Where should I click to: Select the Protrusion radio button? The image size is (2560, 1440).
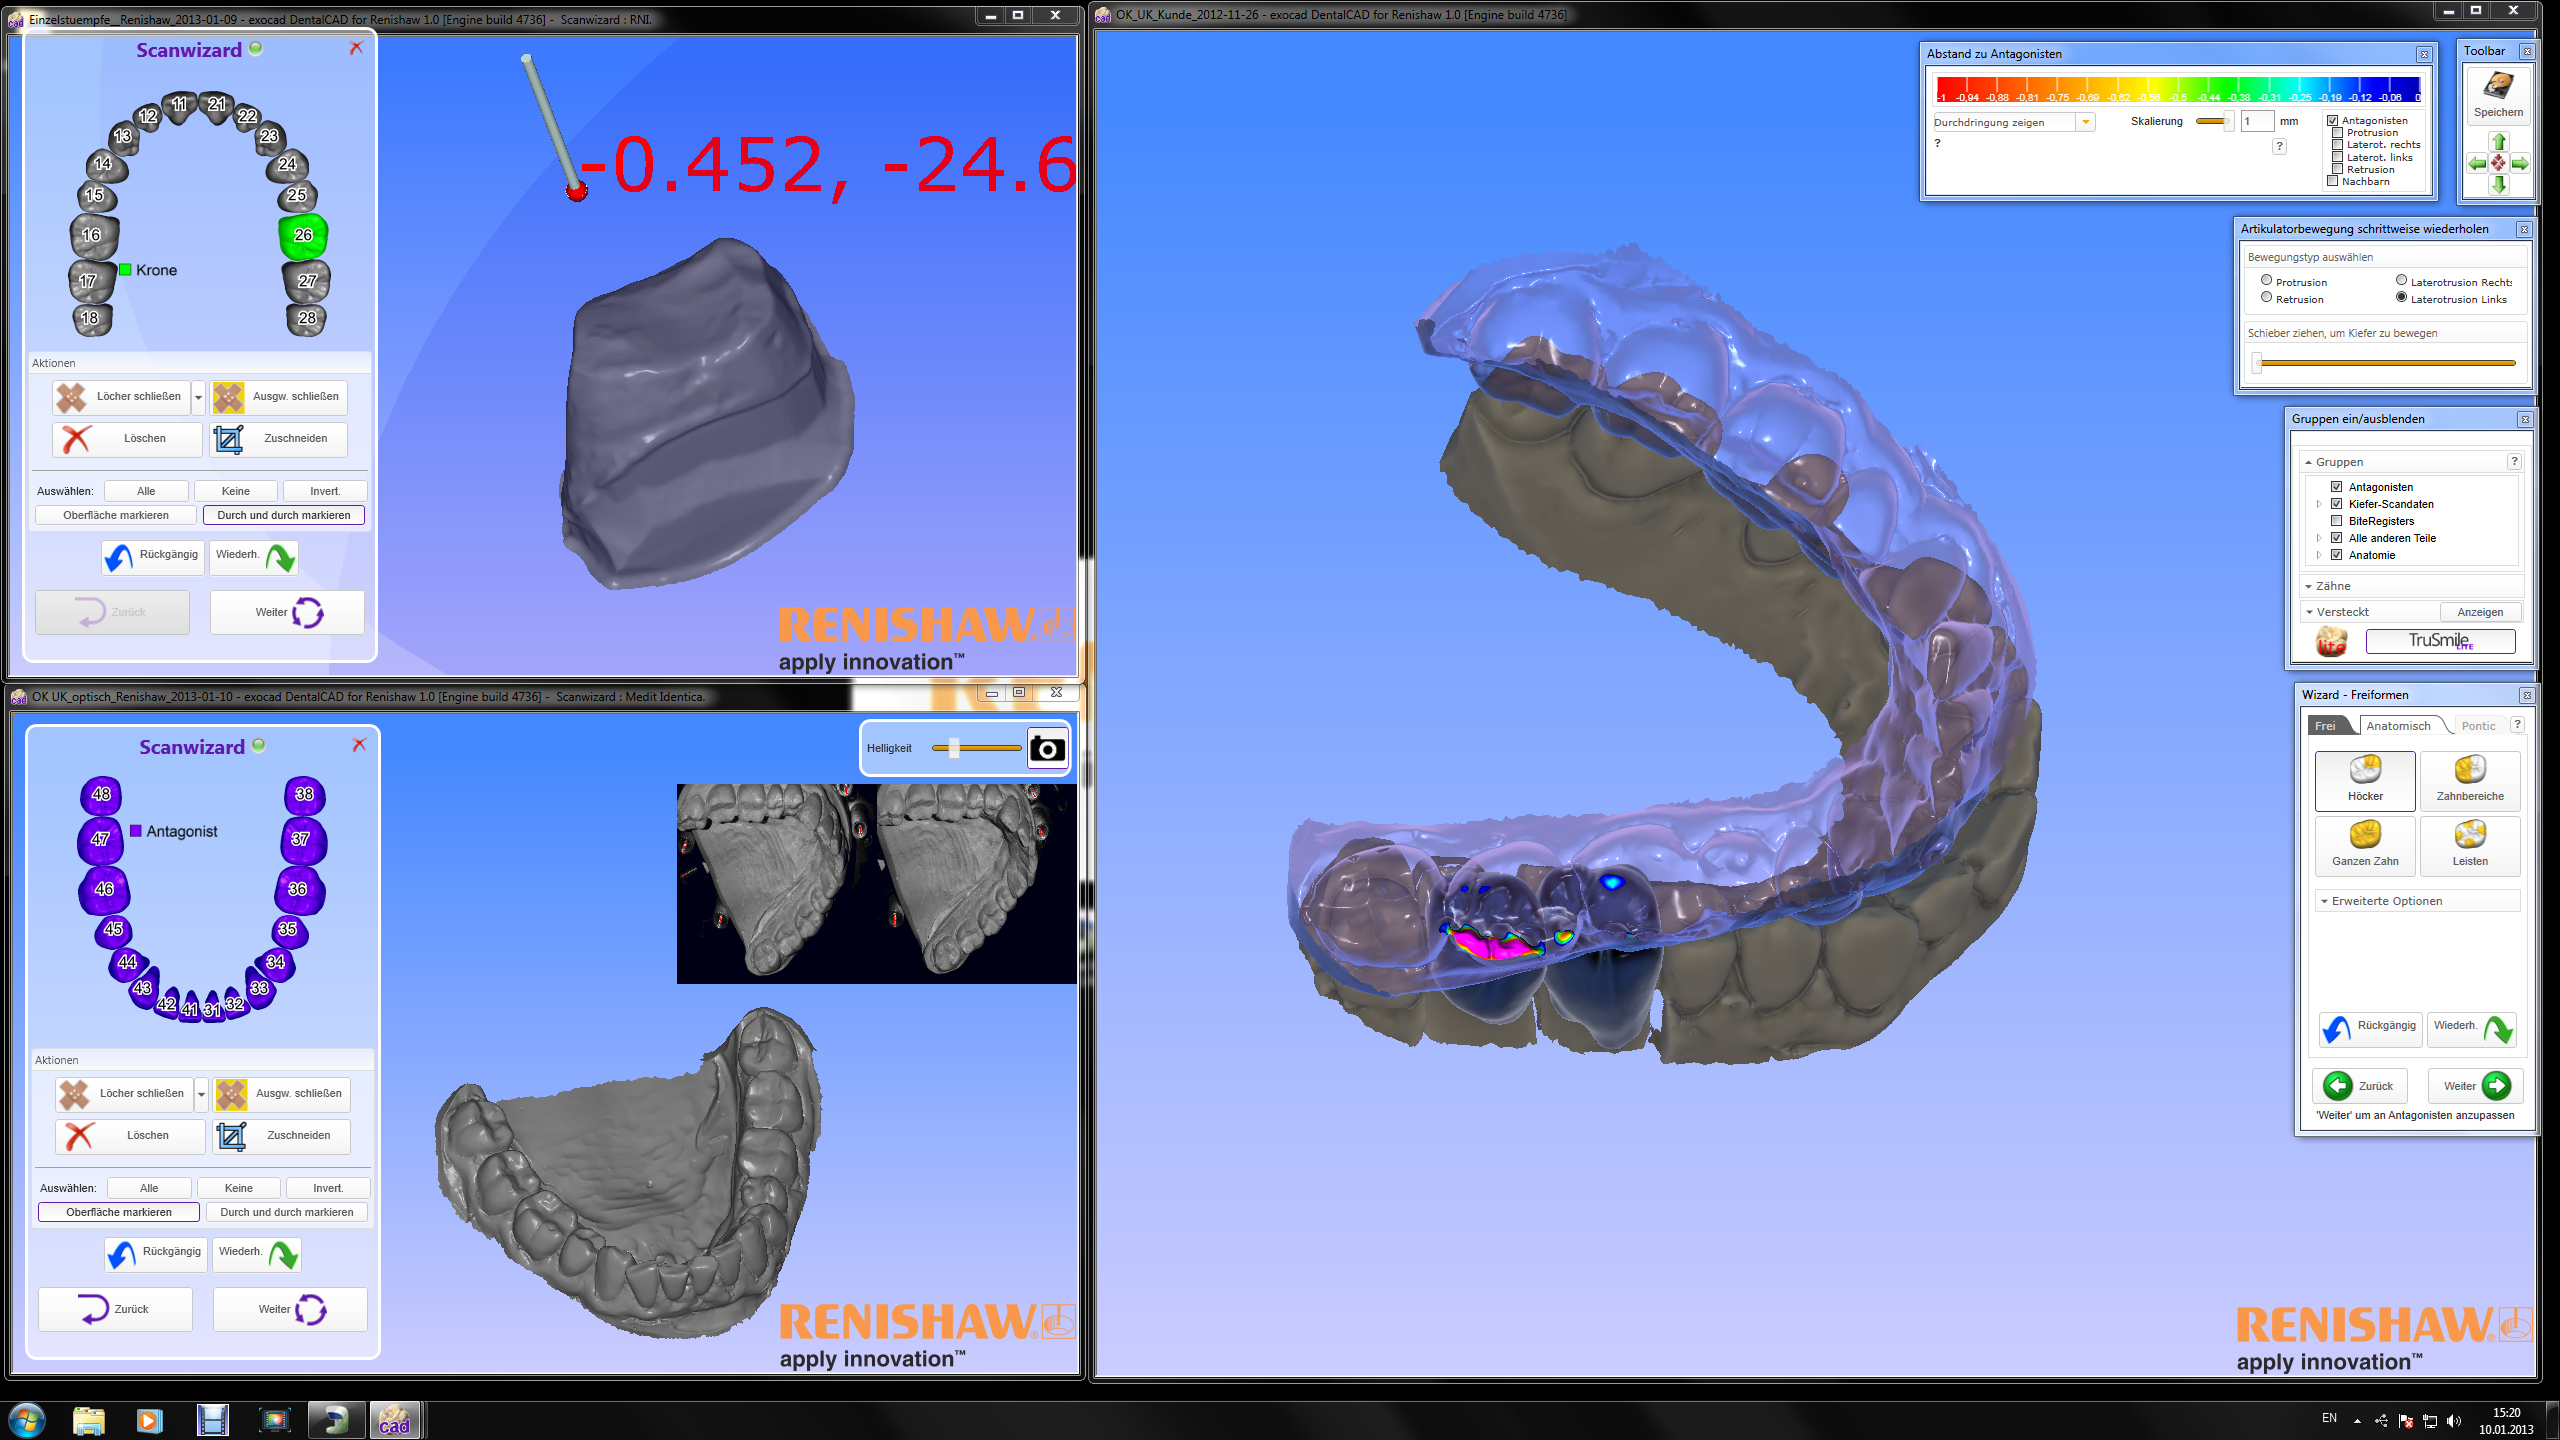(2266, 281)
